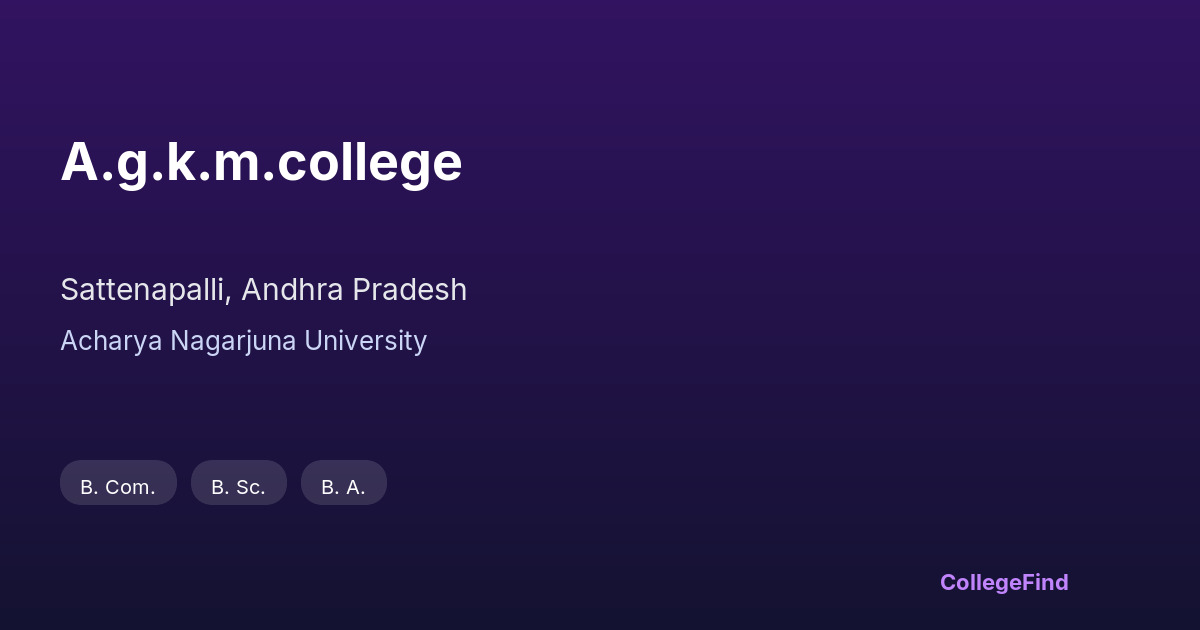Open the CollegeFind brand logo
Screen dimensions: 1200x630
click(1003, 582)
